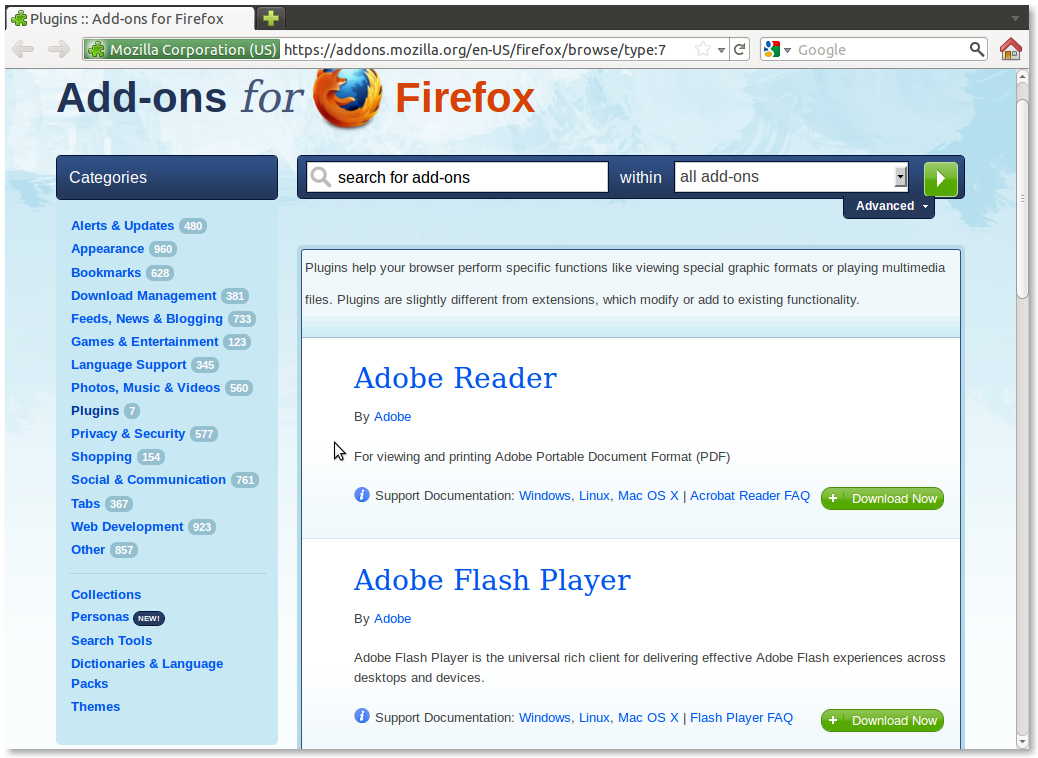Open the Themes link
Viewport: 1038px width, 758px height.
point(95,707)
